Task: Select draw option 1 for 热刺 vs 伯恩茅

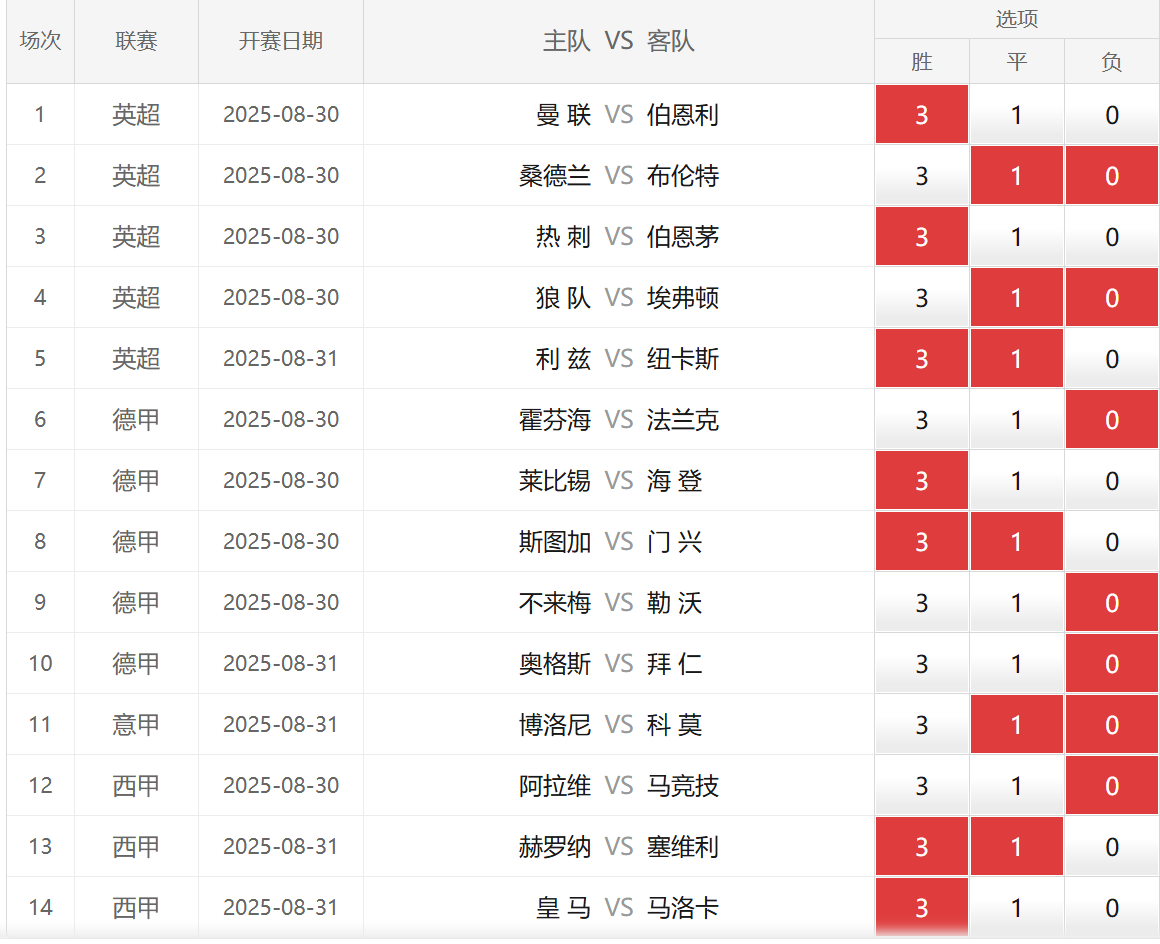Action: (x=1016, y=236)
